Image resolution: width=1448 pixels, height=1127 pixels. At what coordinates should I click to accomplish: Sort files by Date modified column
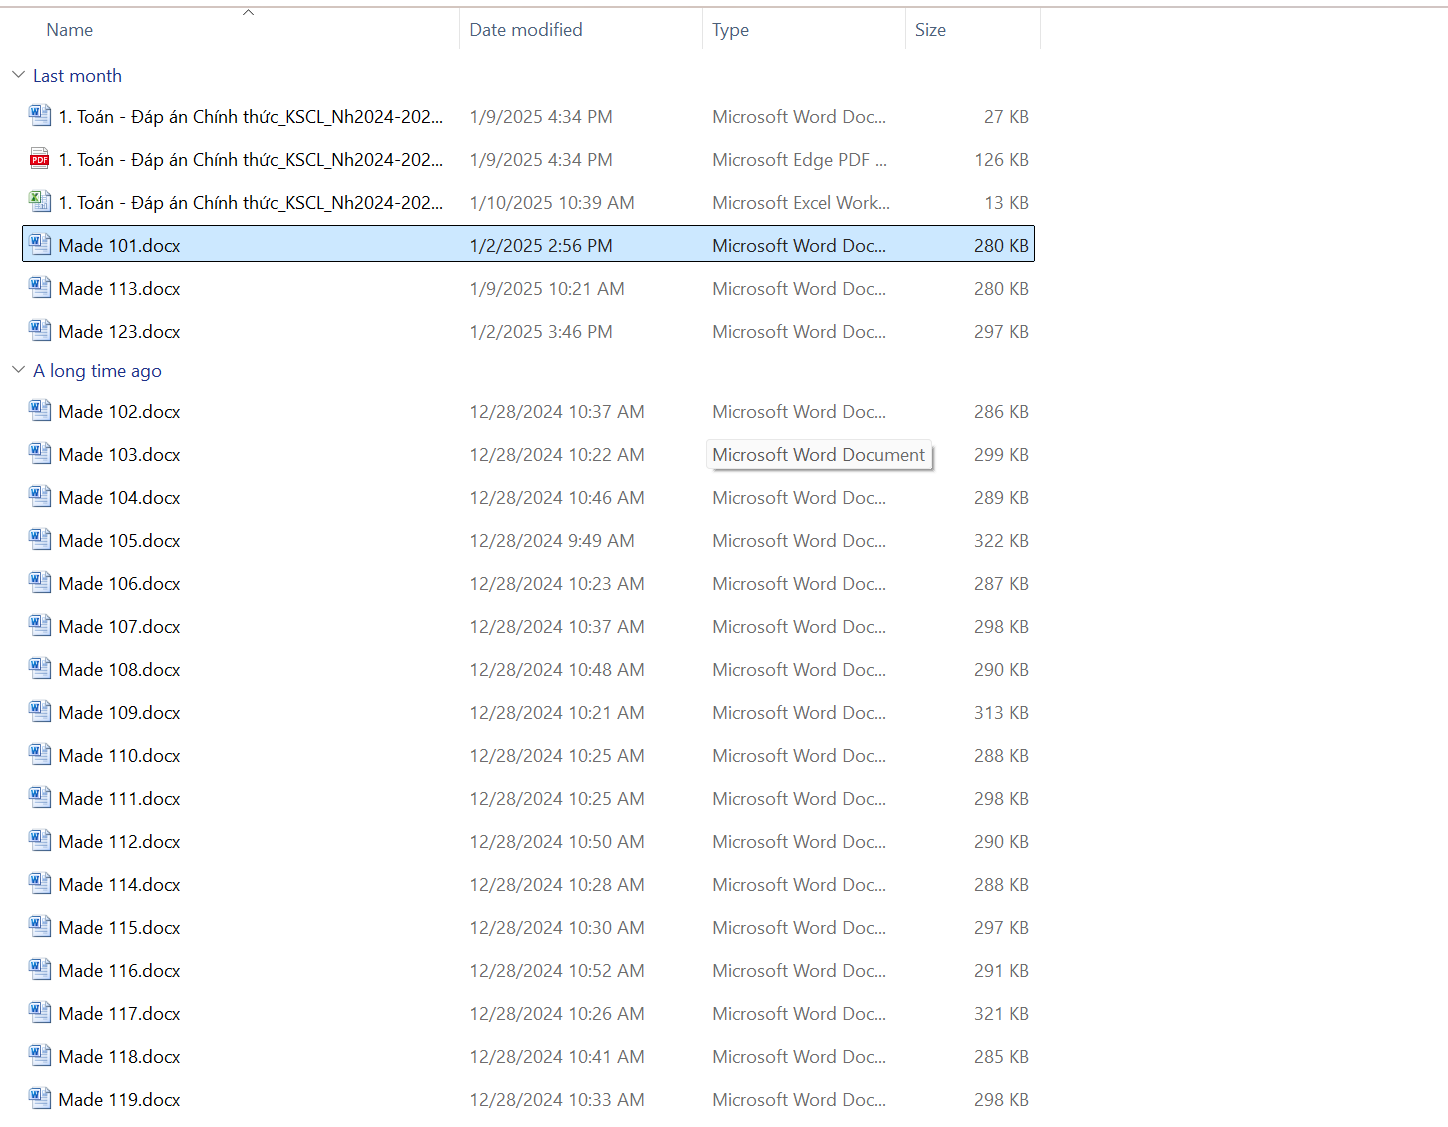pyautogui.click(x=526, y=30)
